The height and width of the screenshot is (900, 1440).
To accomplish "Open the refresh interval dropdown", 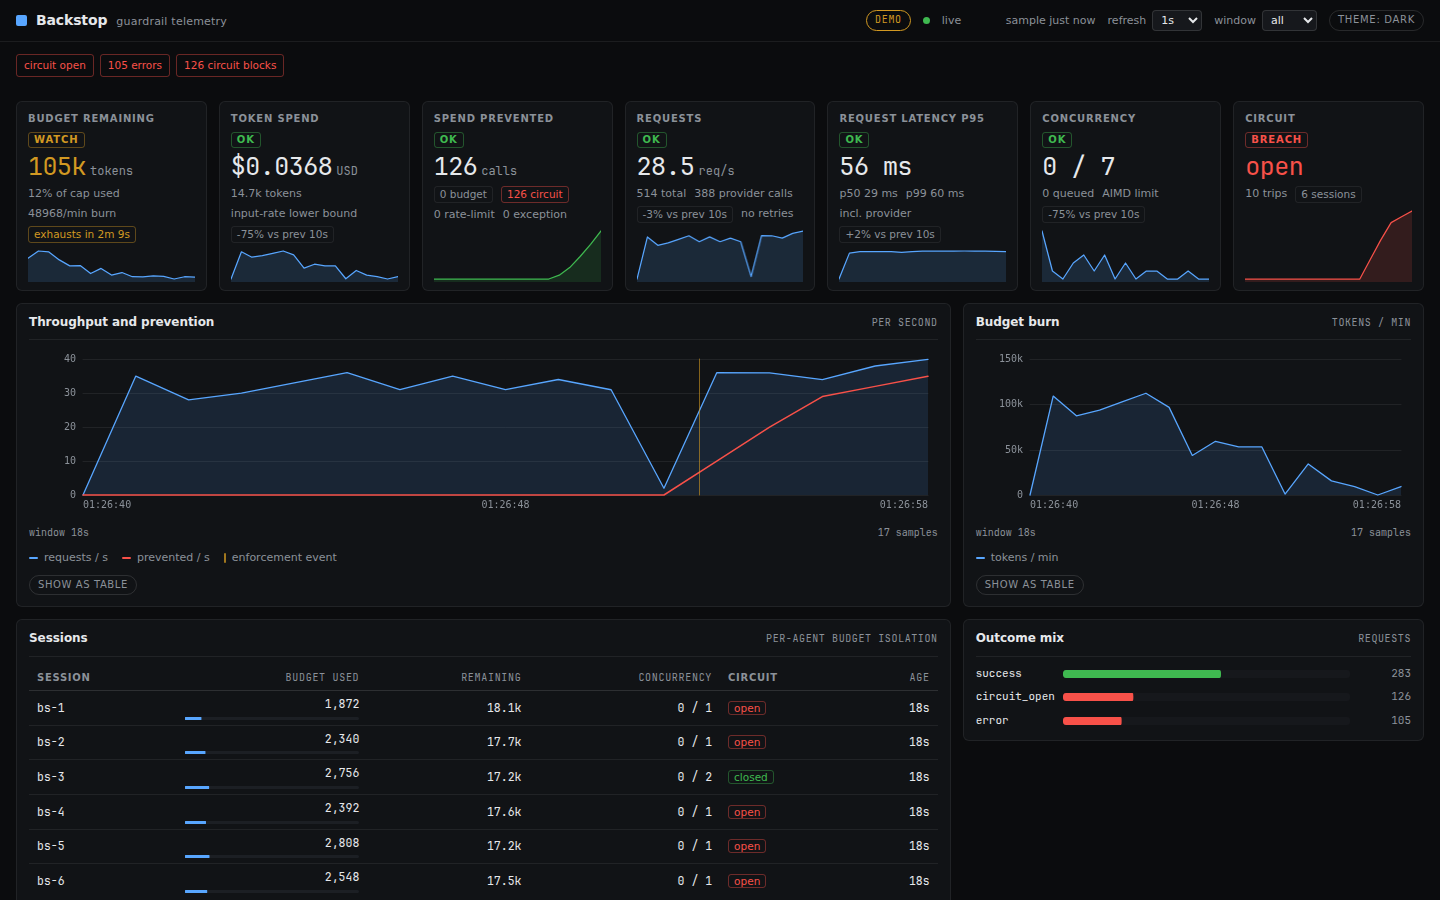I will coord(1177,20).
